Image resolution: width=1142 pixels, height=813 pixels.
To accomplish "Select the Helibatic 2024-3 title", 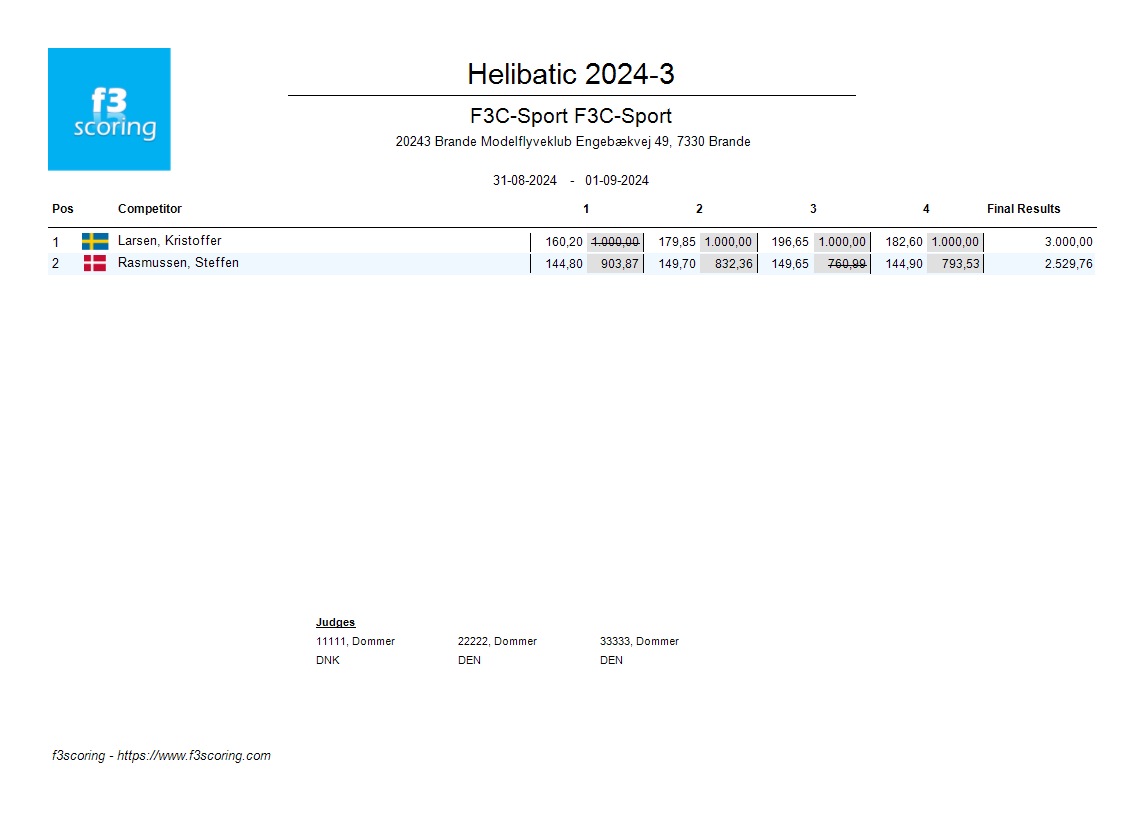I will [x=571, y=74].
